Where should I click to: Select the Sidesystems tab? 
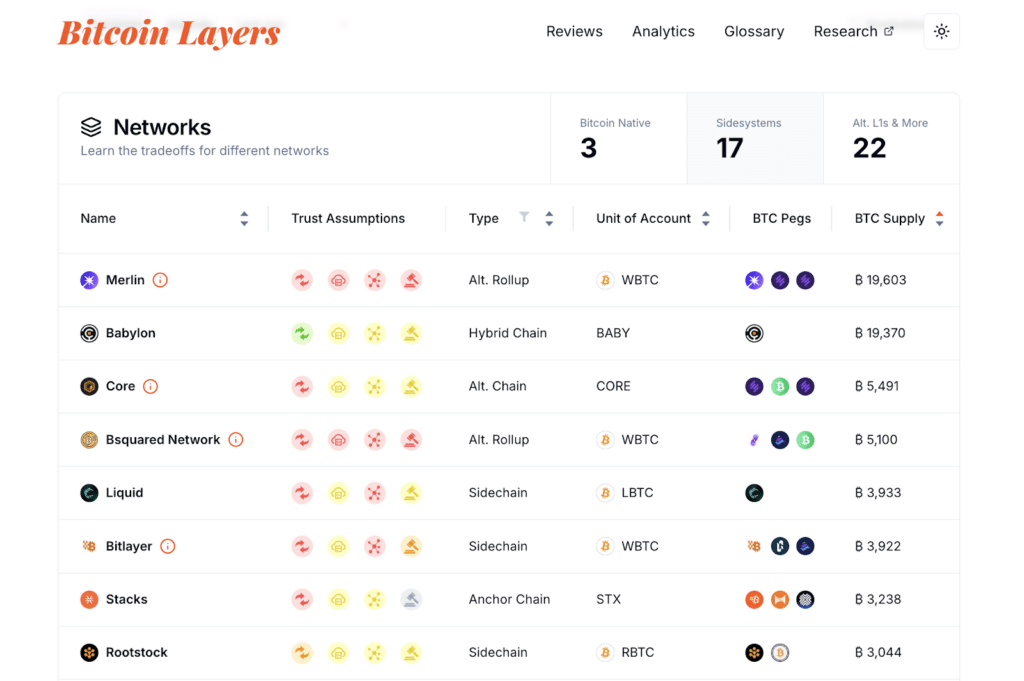click(x=755, y=138)
